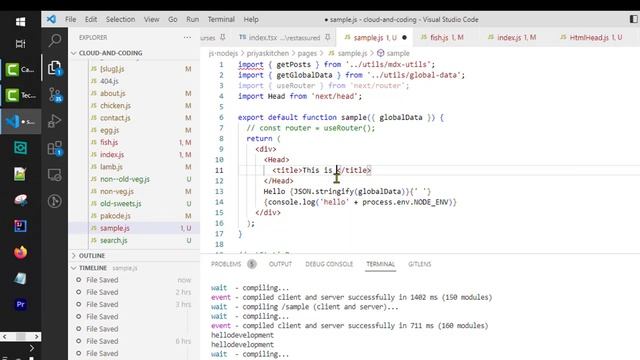Select the Terminal panel tab
Screen dimensions: 640x360
380,264
